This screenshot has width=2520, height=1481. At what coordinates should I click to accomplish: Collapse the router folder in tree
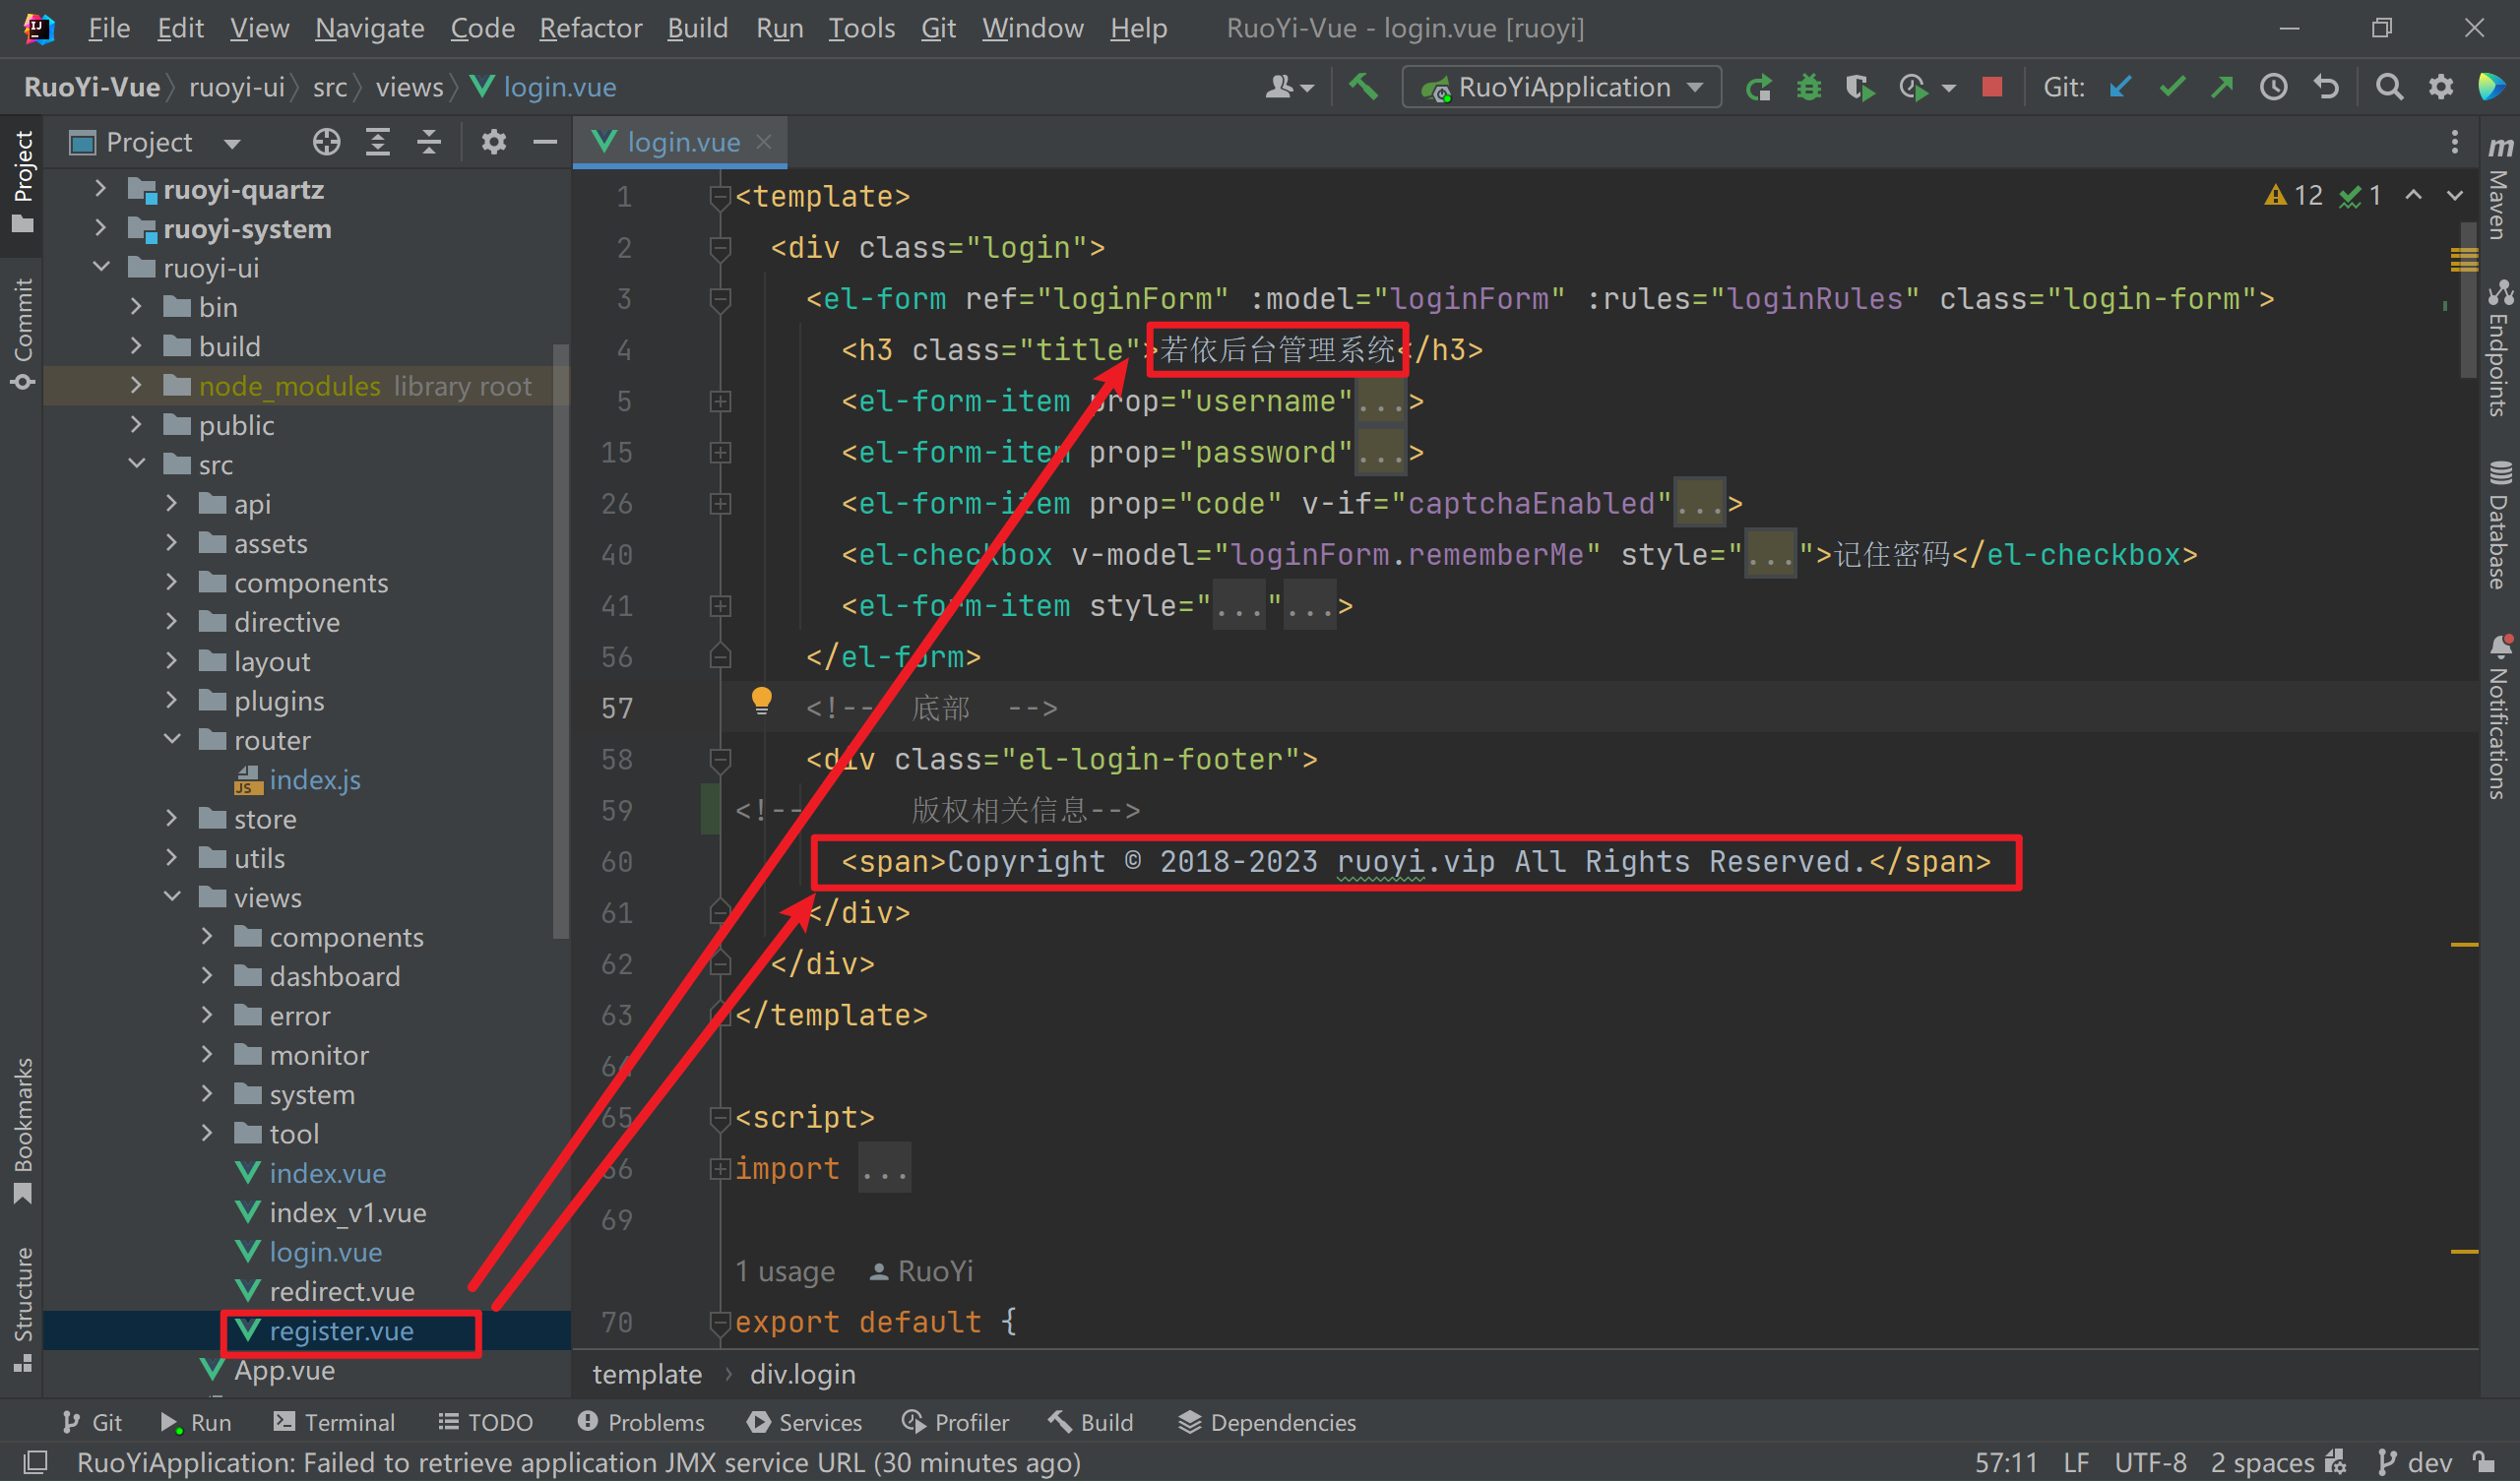[172, 740]
